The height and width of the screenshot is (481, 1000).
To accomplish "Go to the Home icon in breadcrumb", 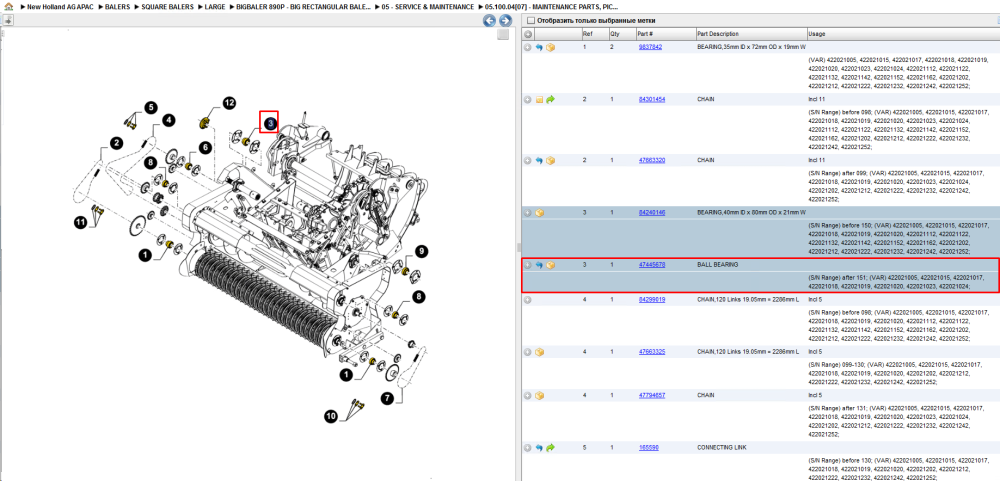I will point(8,6).
